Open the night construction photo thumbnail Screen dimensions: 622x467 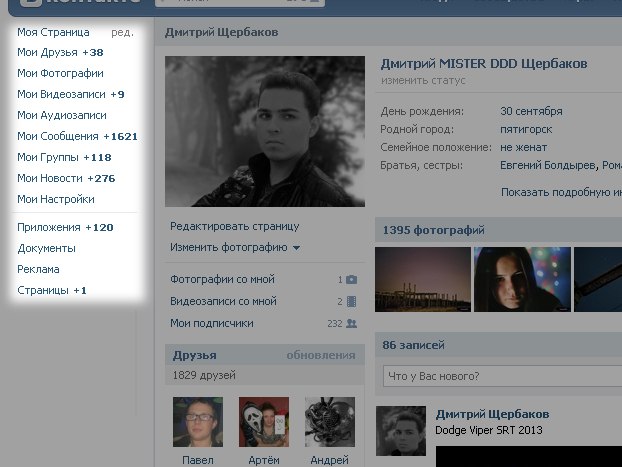[x=423, y=279]
